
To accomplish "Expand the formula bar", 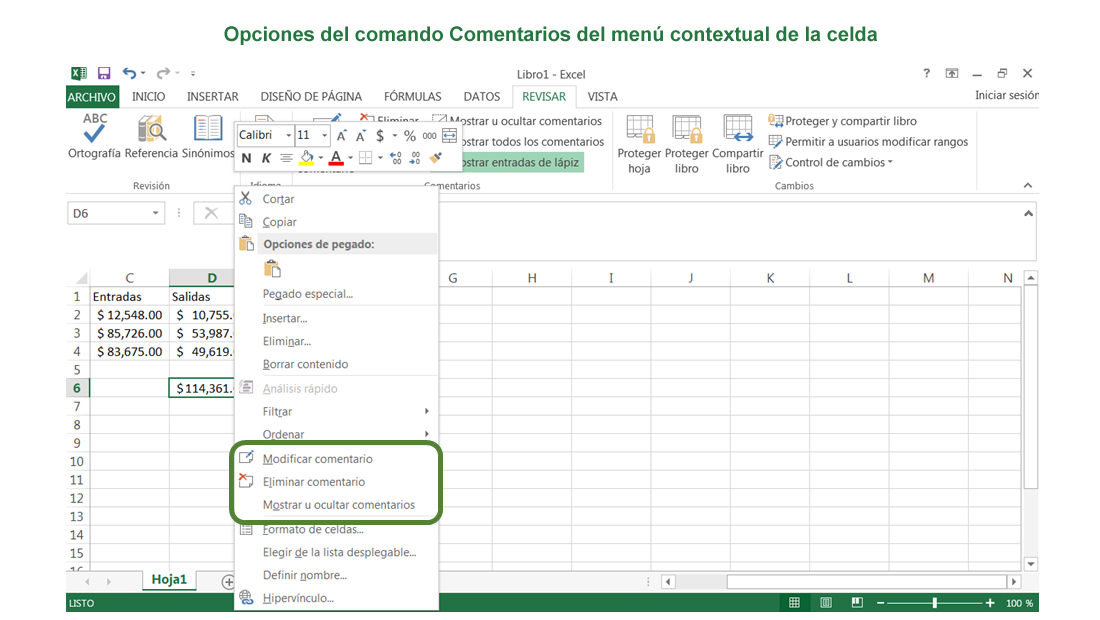I will (1028, 214).
